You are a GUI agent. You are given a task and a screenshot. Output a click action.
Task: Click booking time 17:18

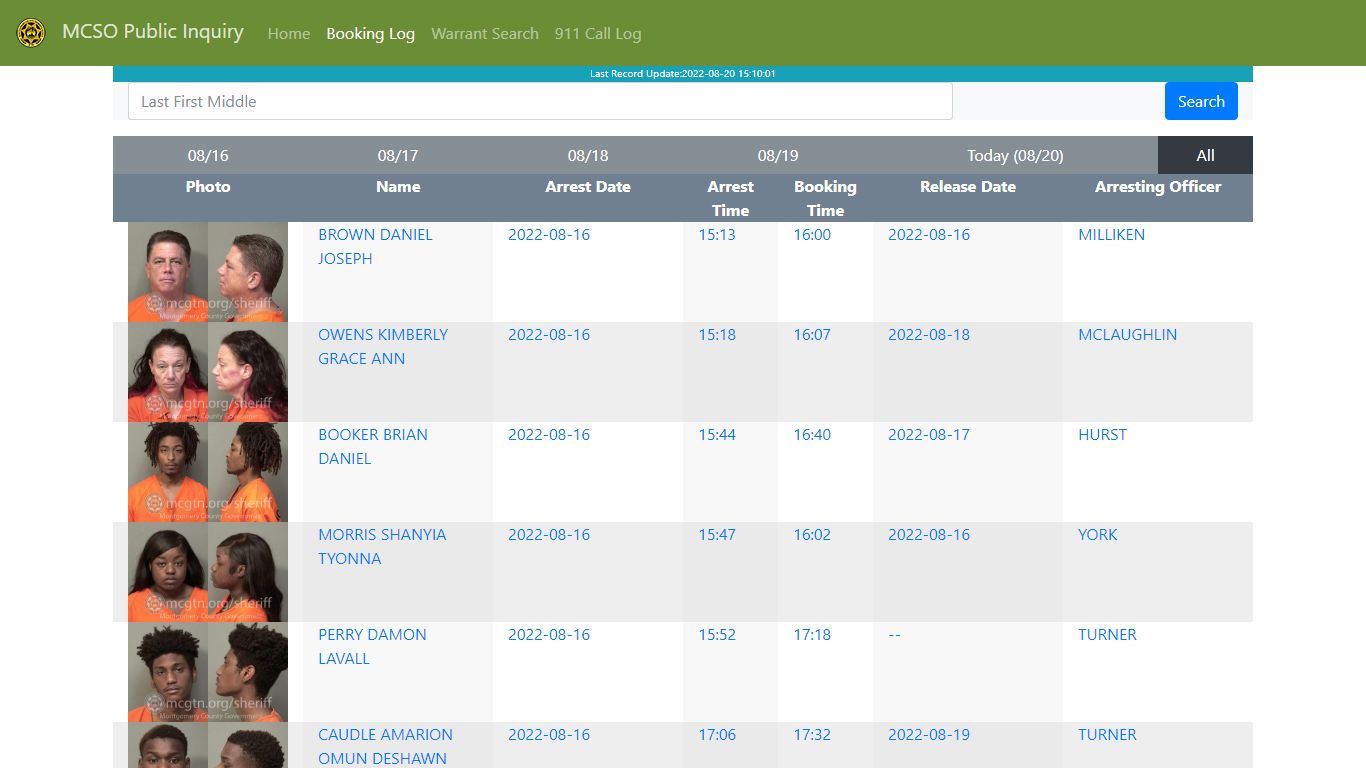point(812,634)
